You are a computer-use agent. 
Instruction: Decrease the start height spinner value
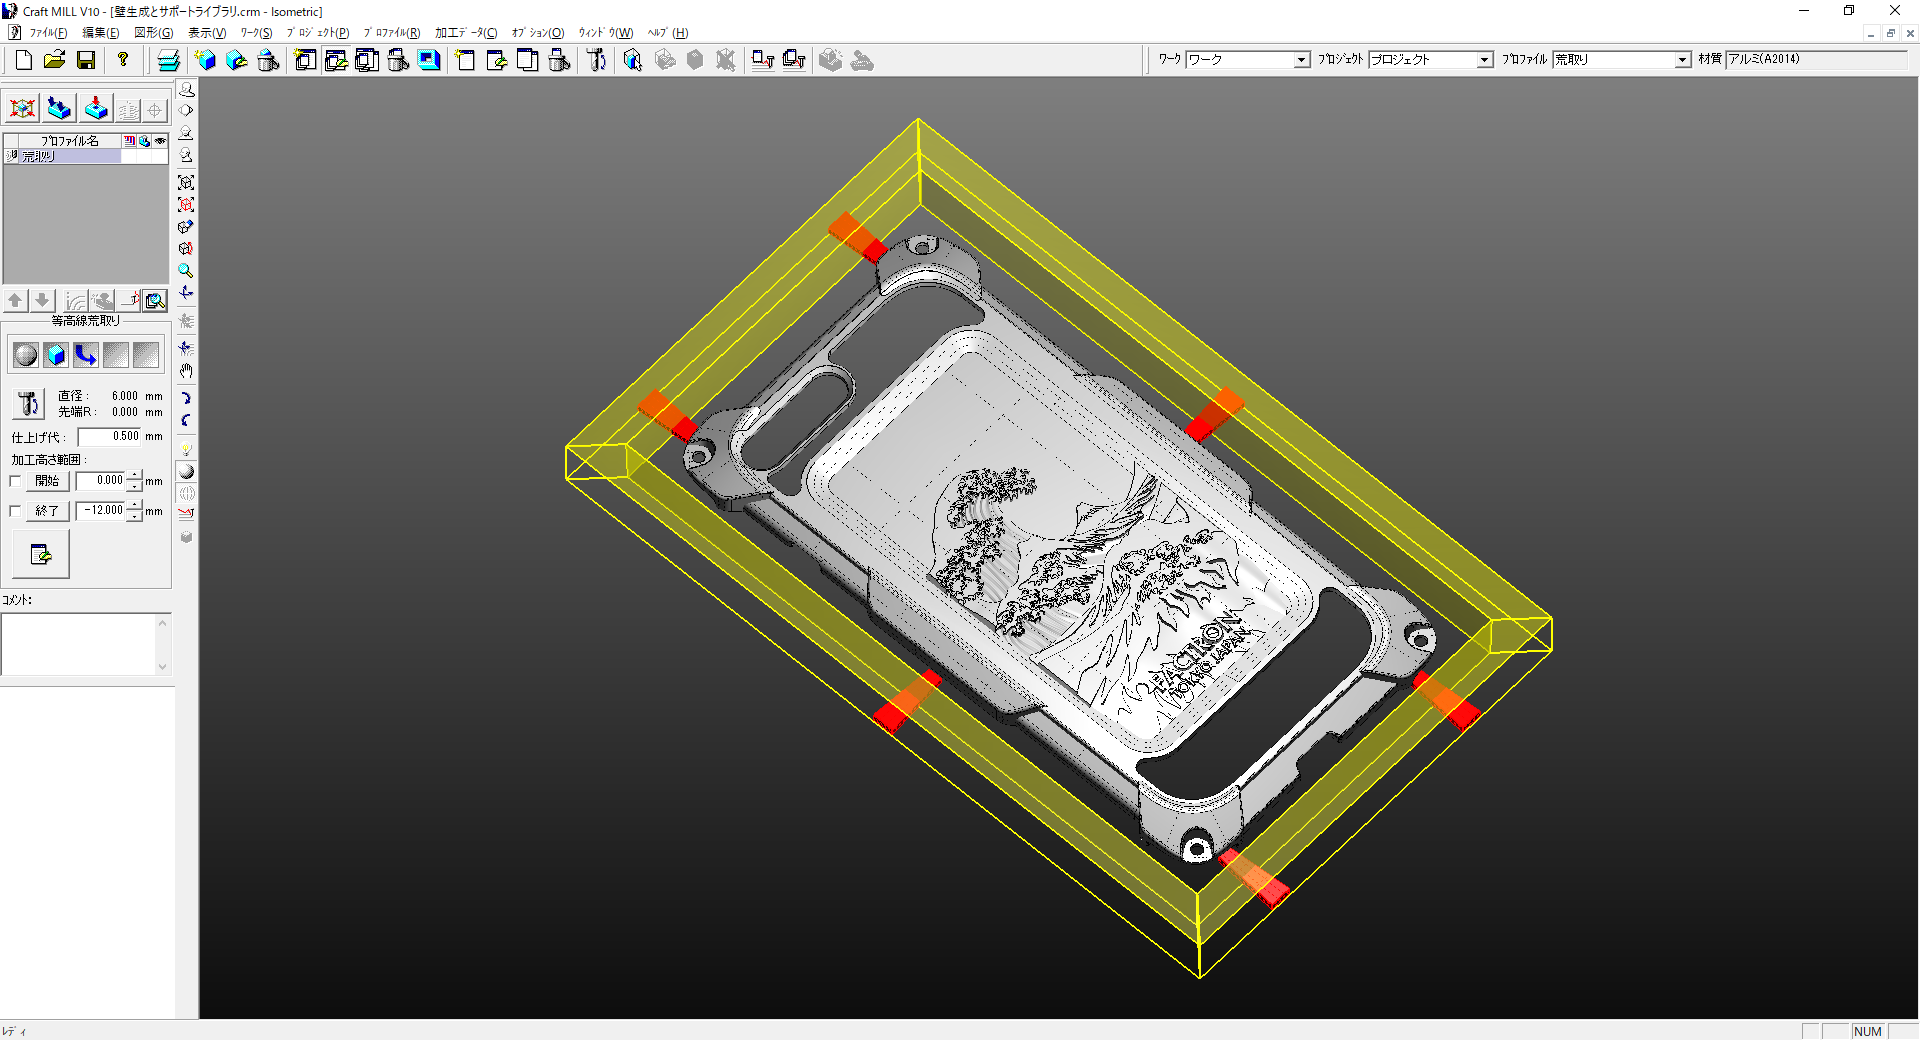(135, 486)
